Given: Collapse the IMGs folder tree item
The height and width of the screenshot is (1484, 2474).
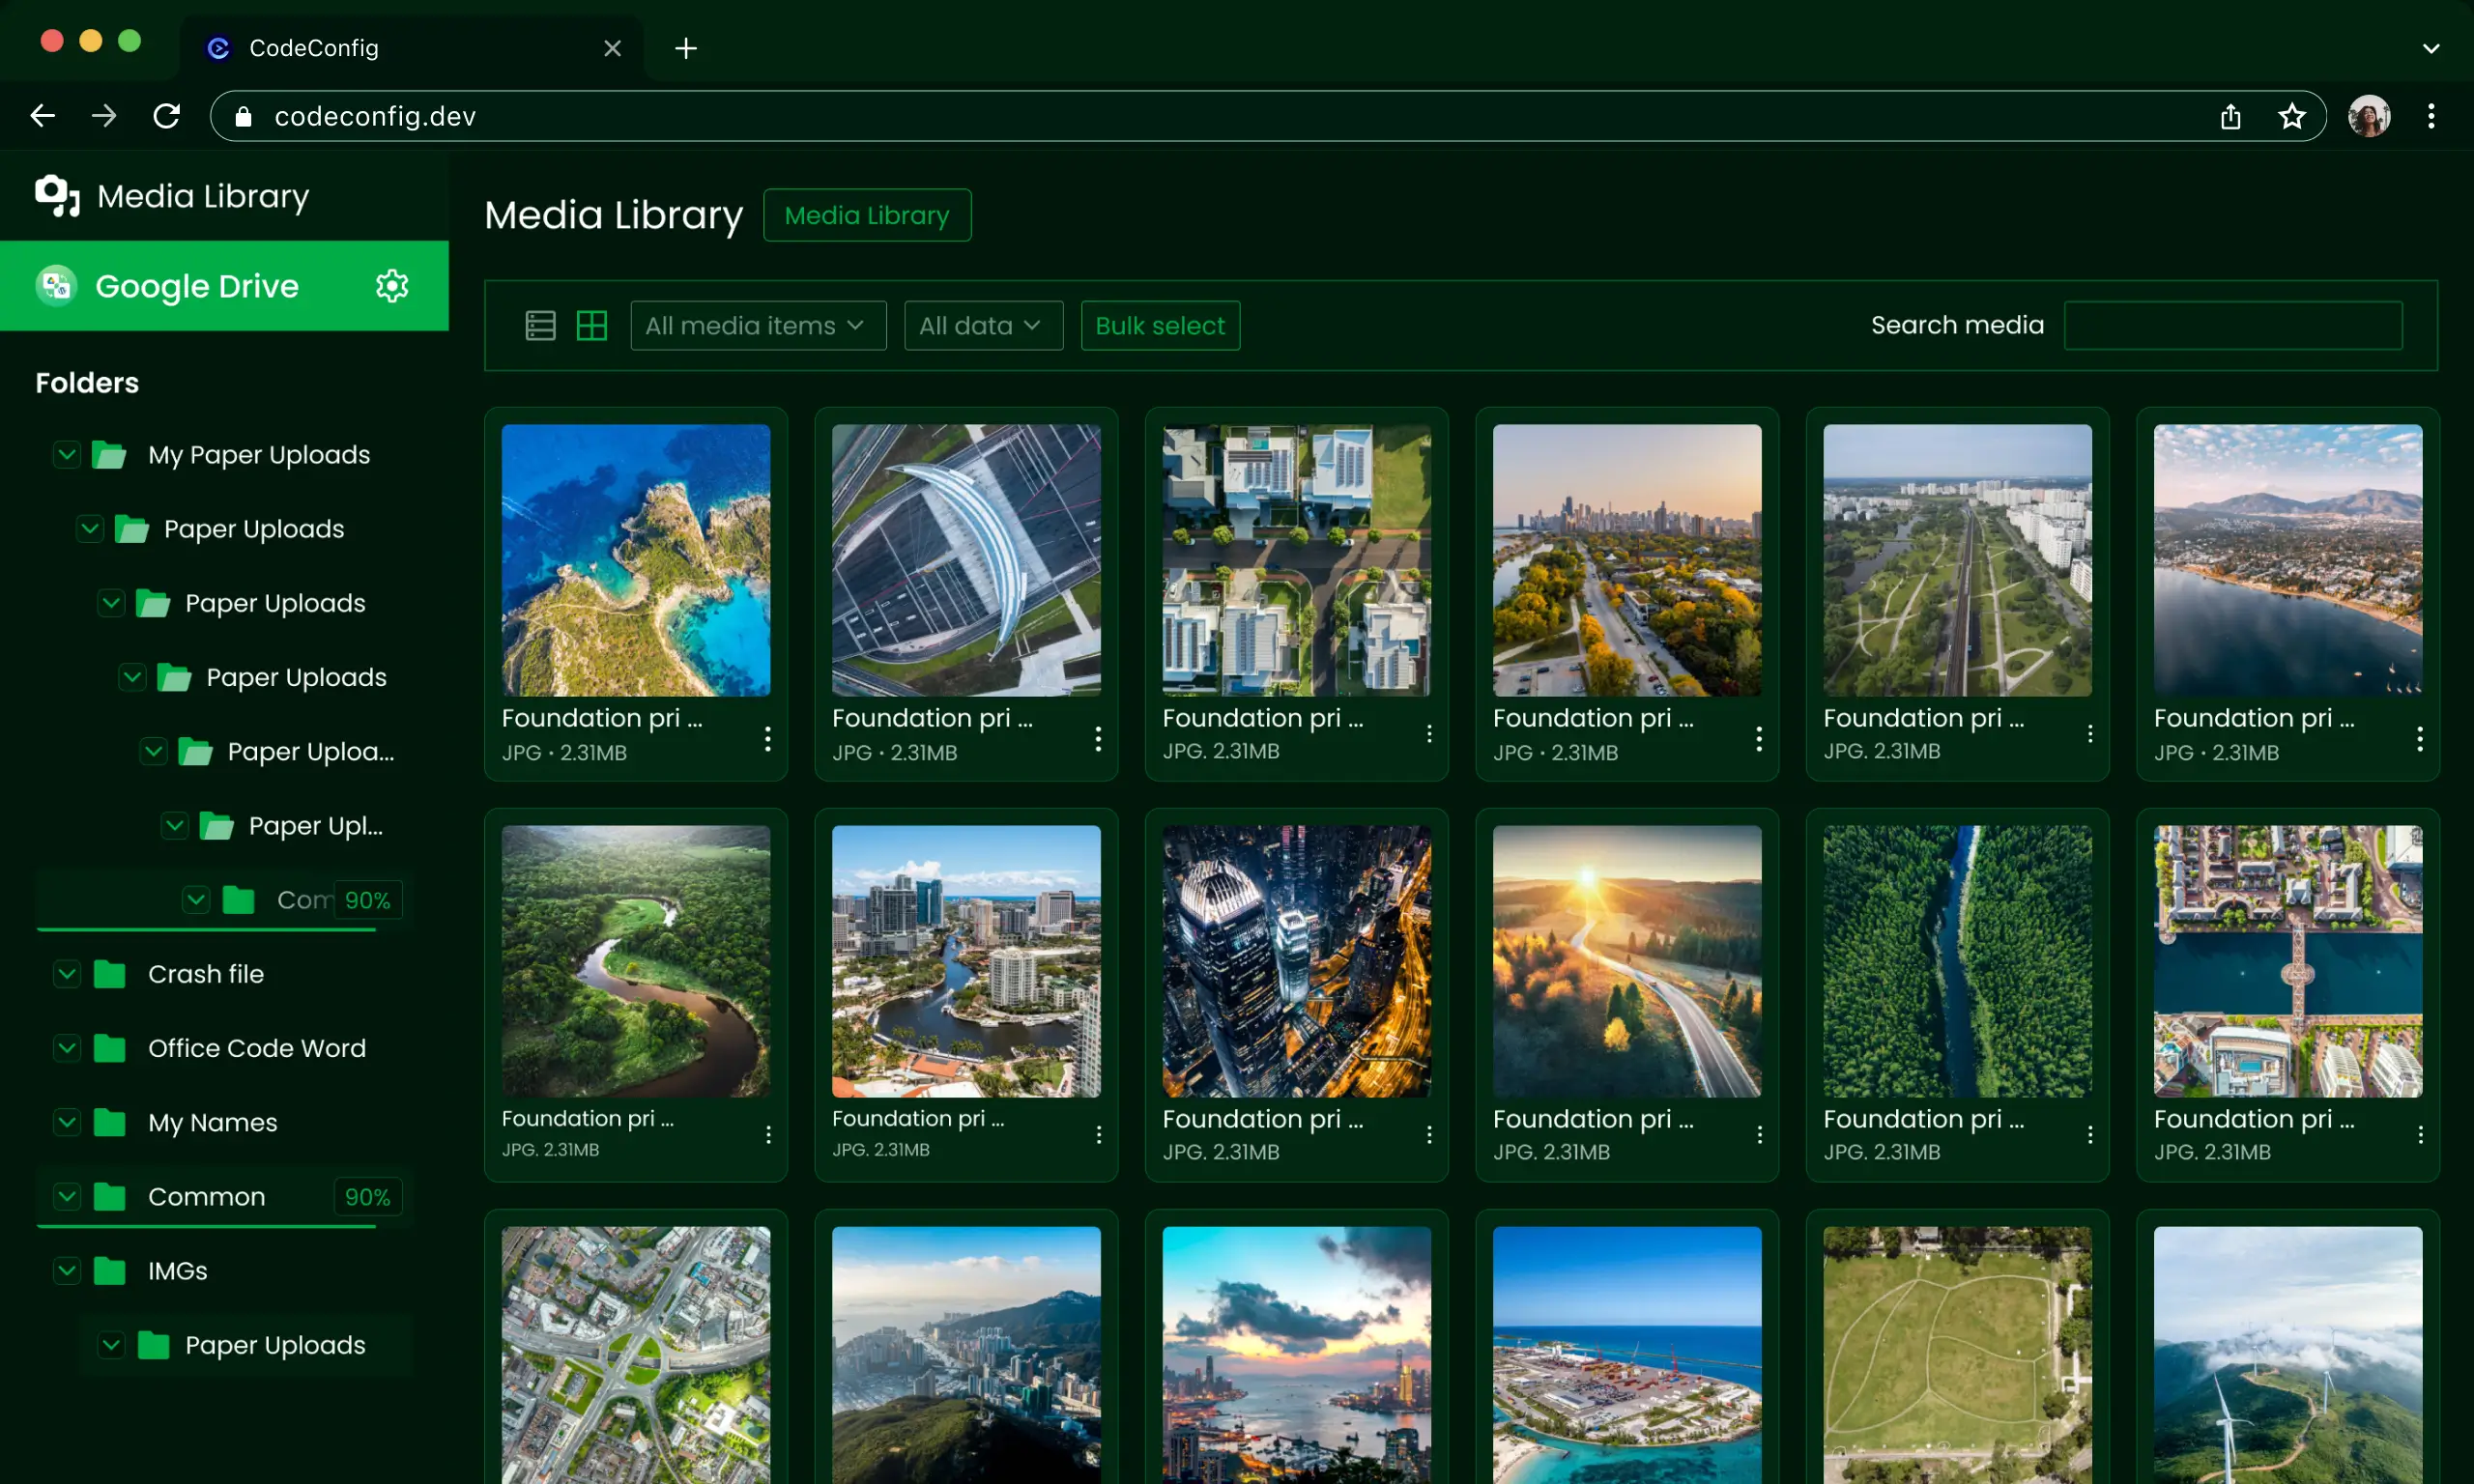Looking at the screenshot, I should [66, 1270].
